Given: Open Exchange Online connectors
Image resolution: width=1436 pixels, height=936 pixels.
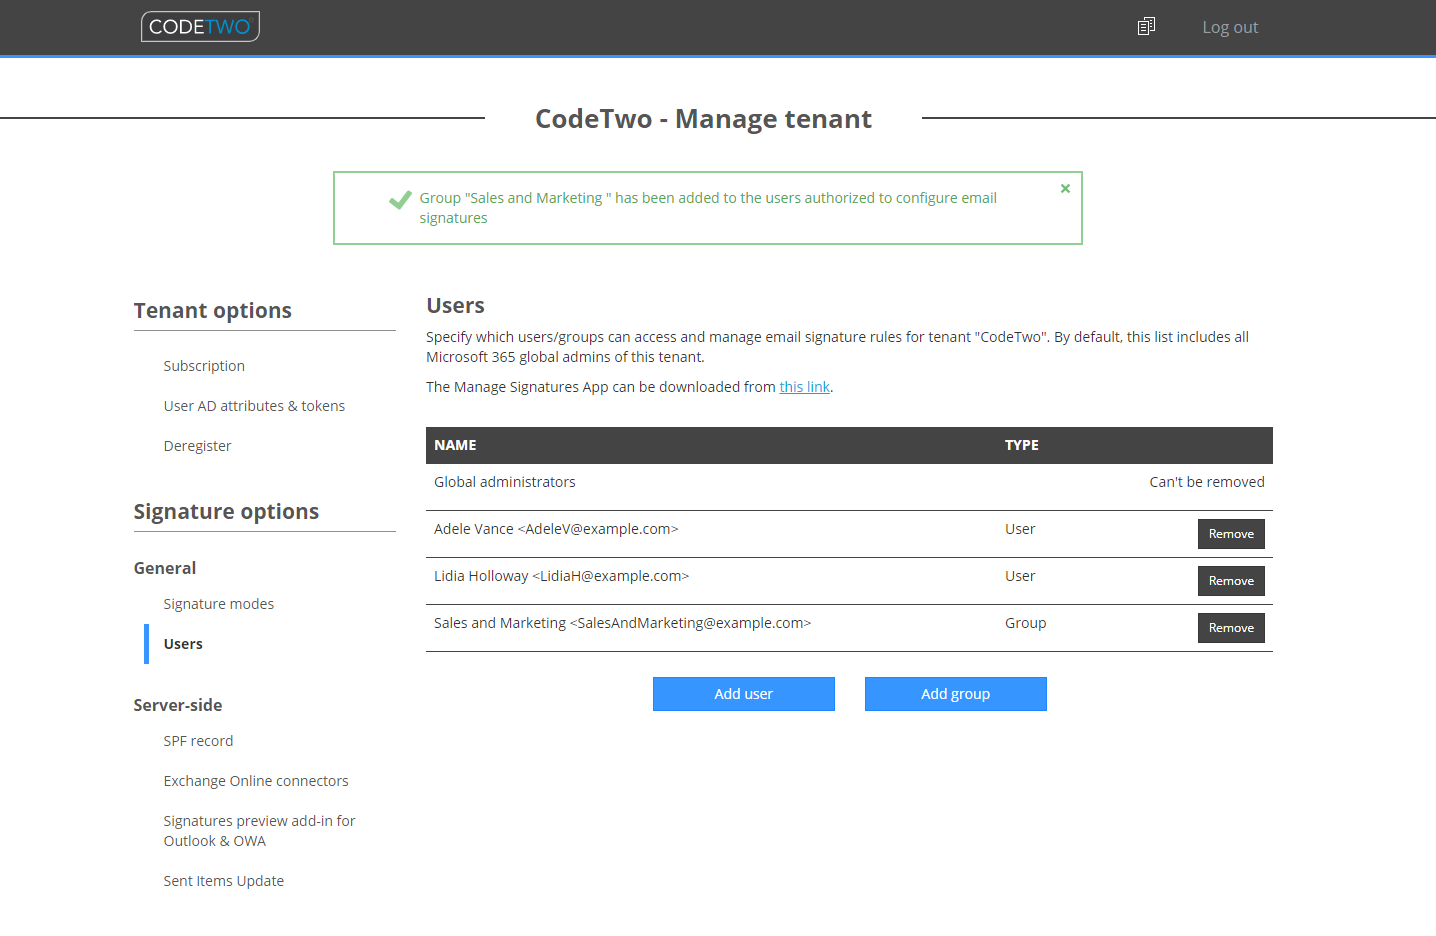Looking at the screenshot, I should (x=256, y=780).
